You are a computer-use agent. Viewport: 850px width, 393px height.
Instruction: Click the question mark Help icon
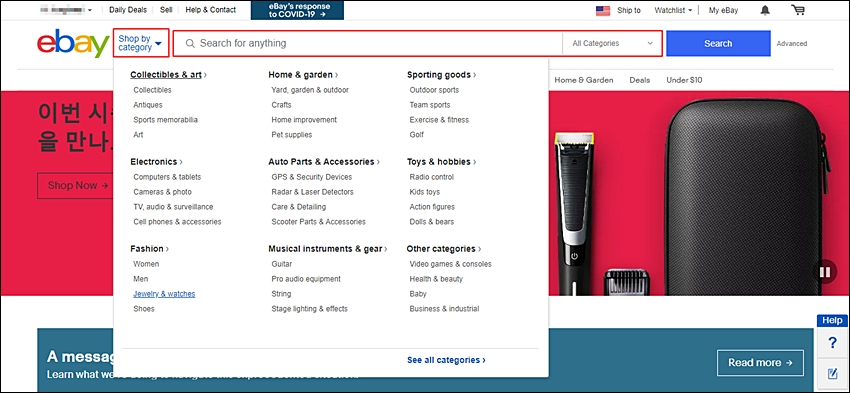[x=833, y=343]
